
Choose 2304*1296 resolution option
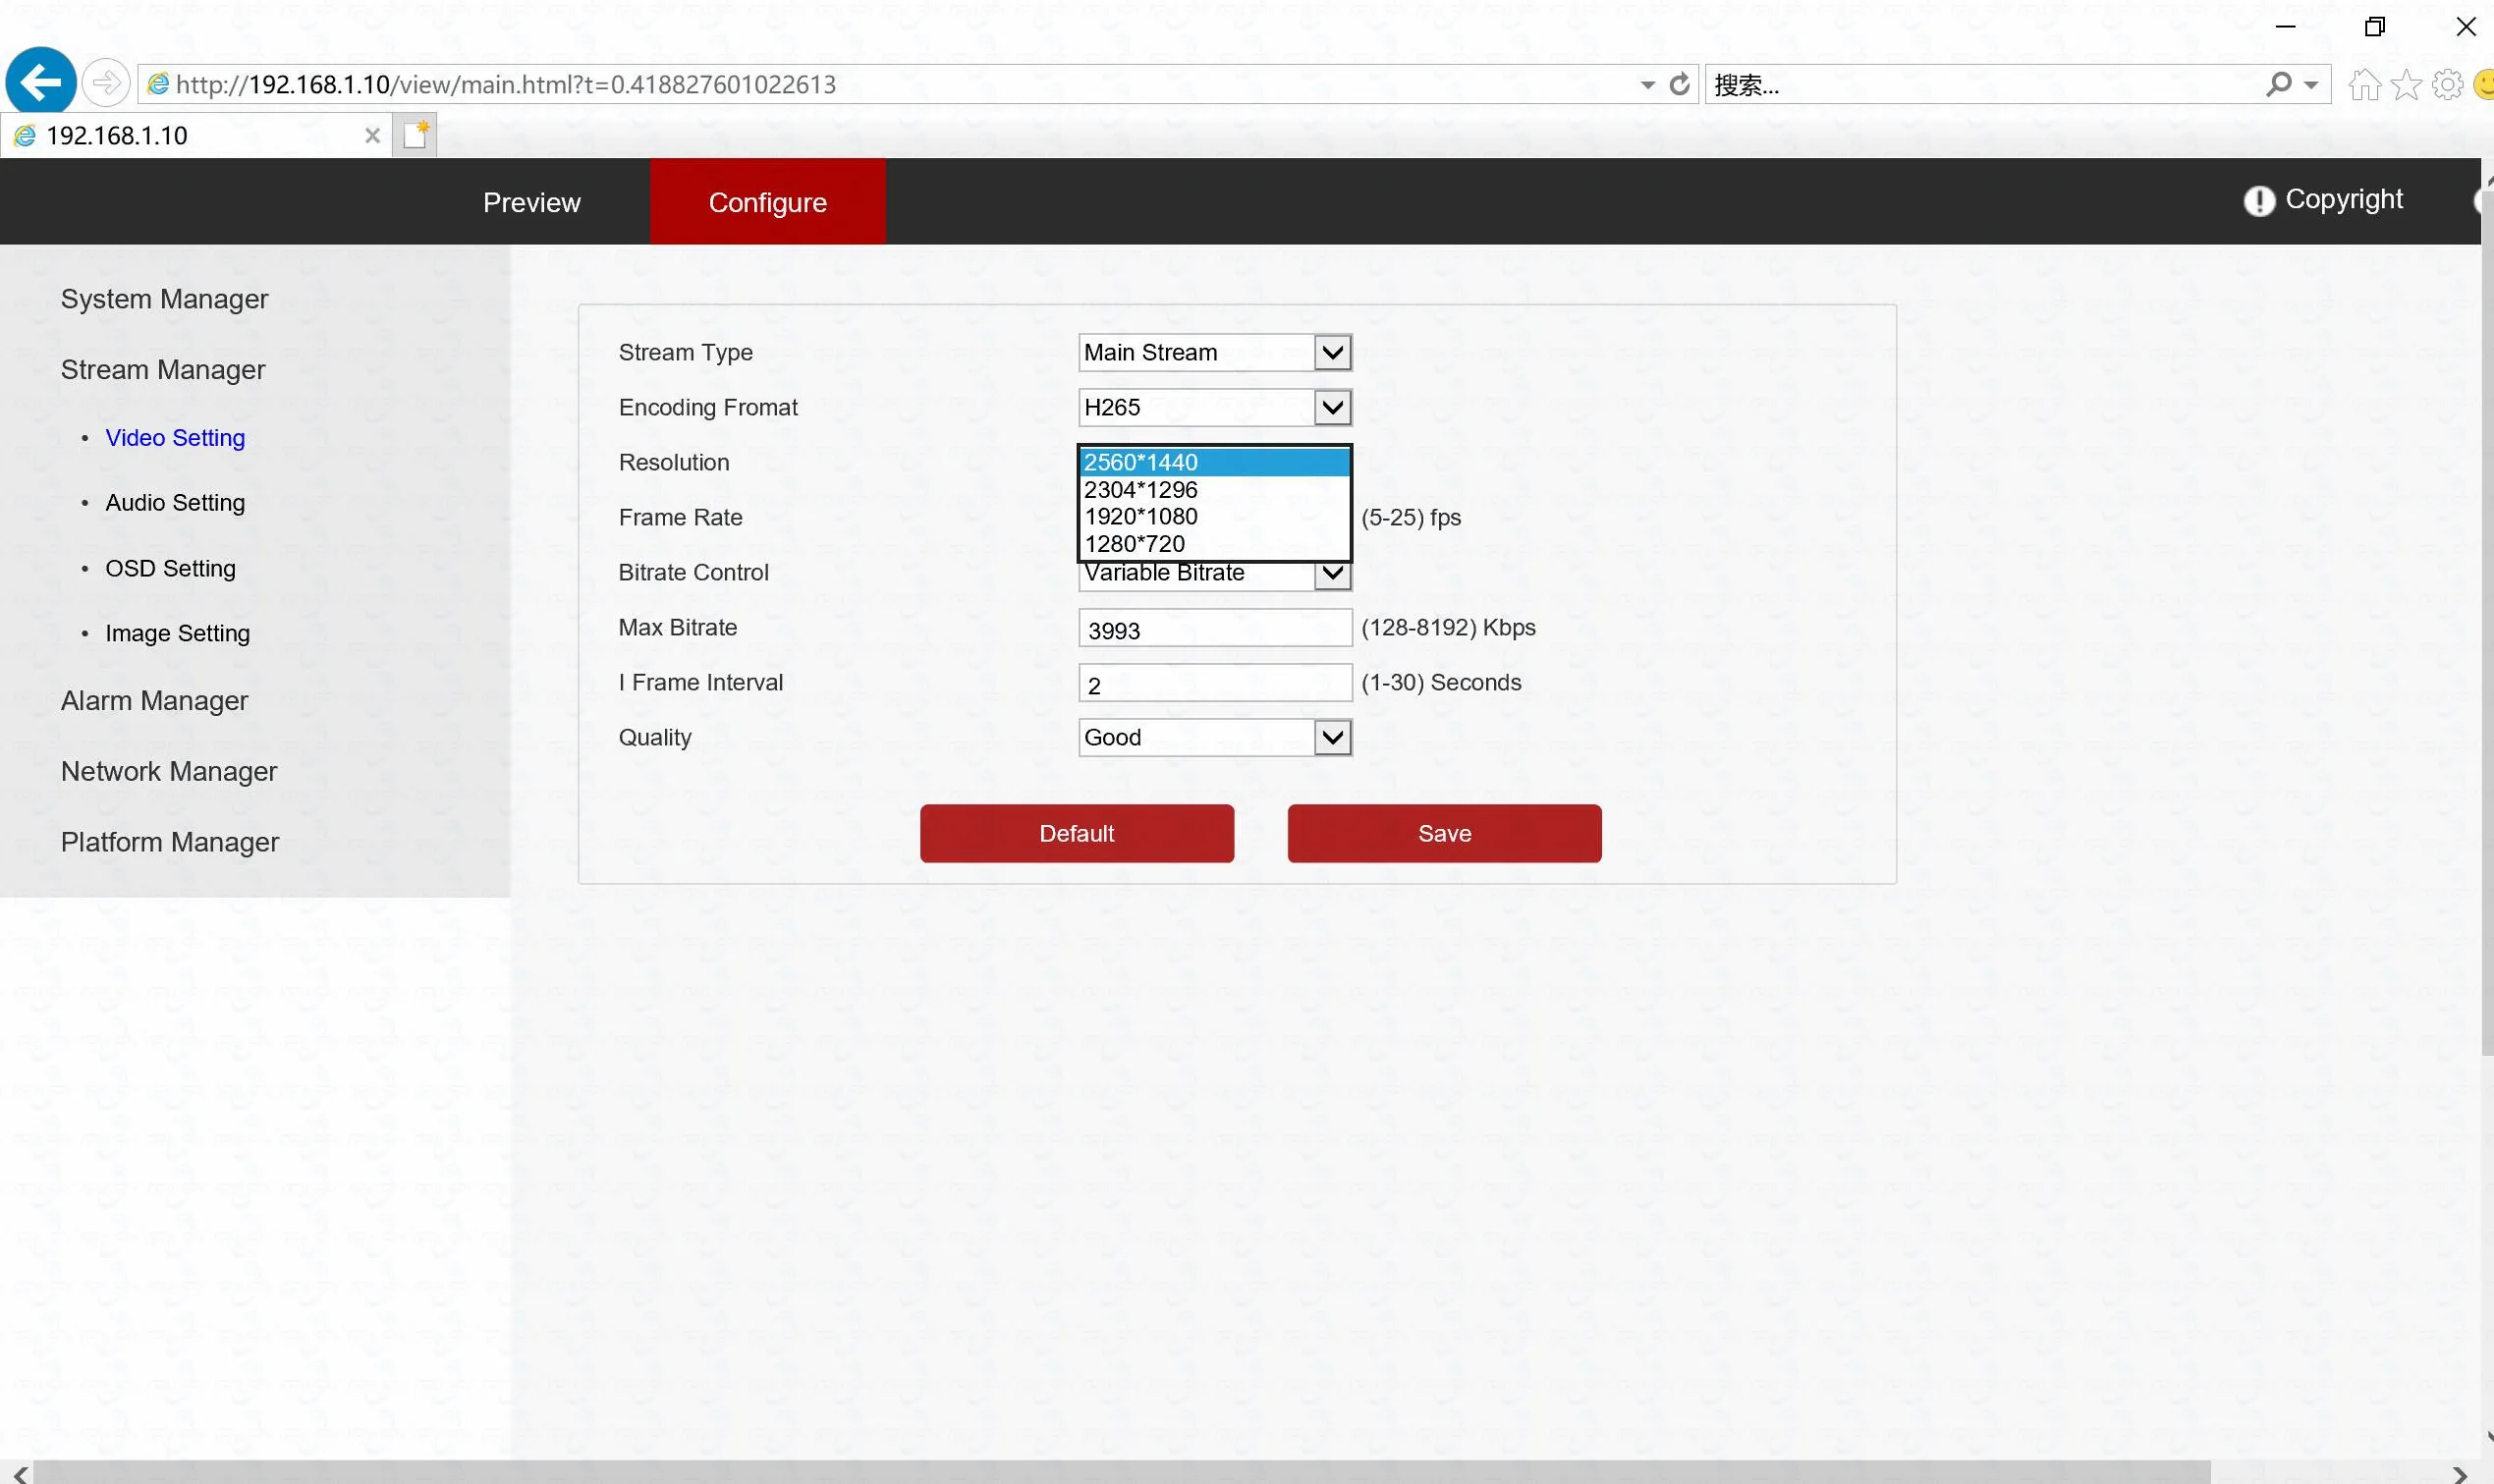(1215, 490)
